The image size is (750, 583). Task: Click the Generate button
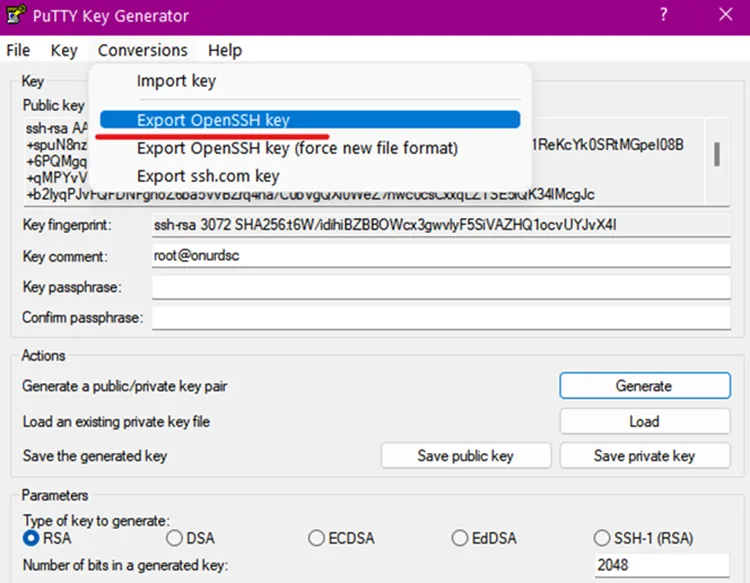point(645,385)
